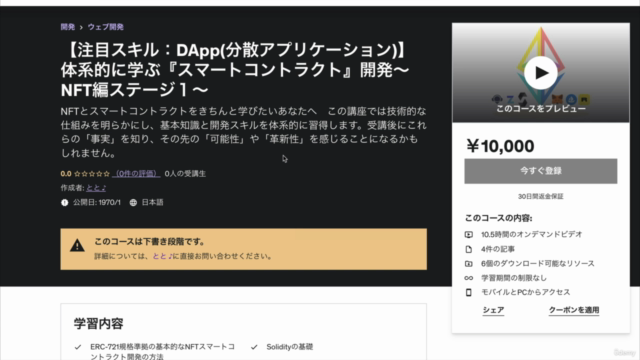The height and width of the screenshot is (360, 640).
Task: Click 学習期間の制限なし text
Action: click(x=513, y=278)
